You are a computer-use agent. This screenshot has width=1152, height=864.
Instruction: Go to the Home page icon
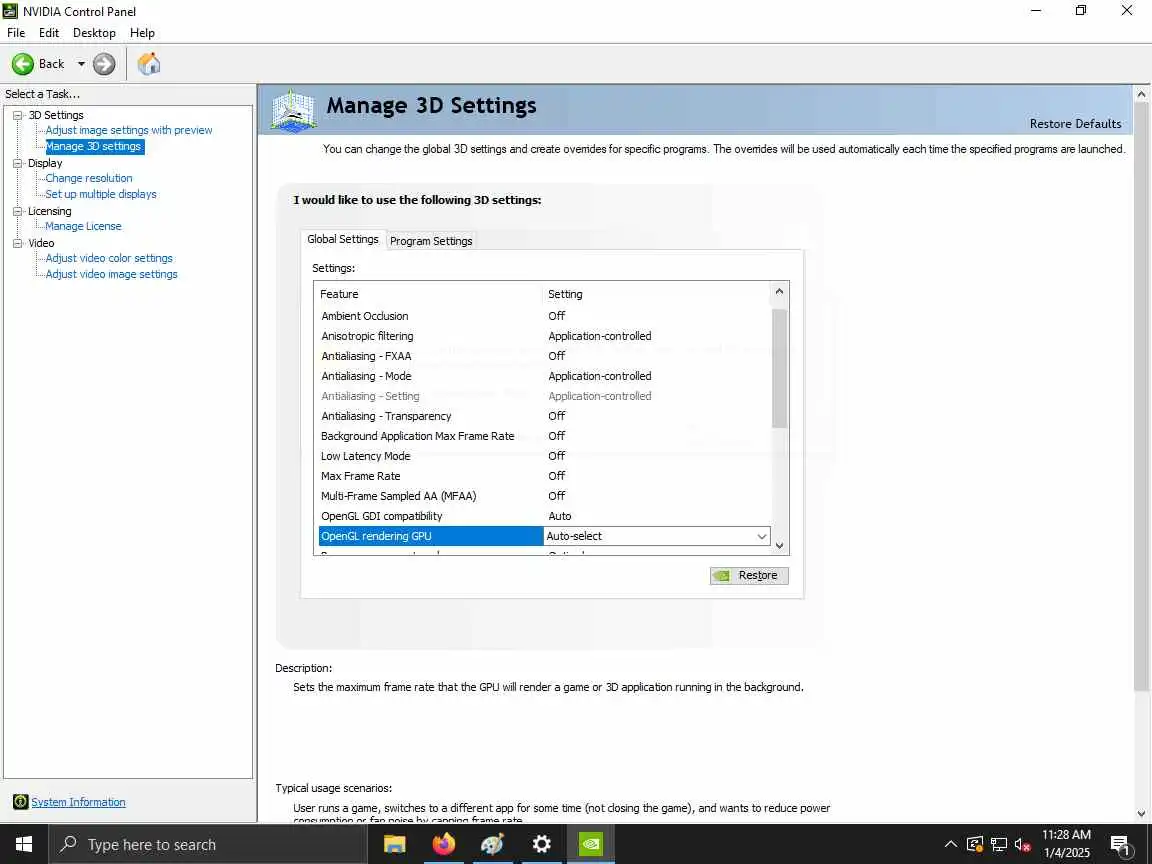pos(148,64)
